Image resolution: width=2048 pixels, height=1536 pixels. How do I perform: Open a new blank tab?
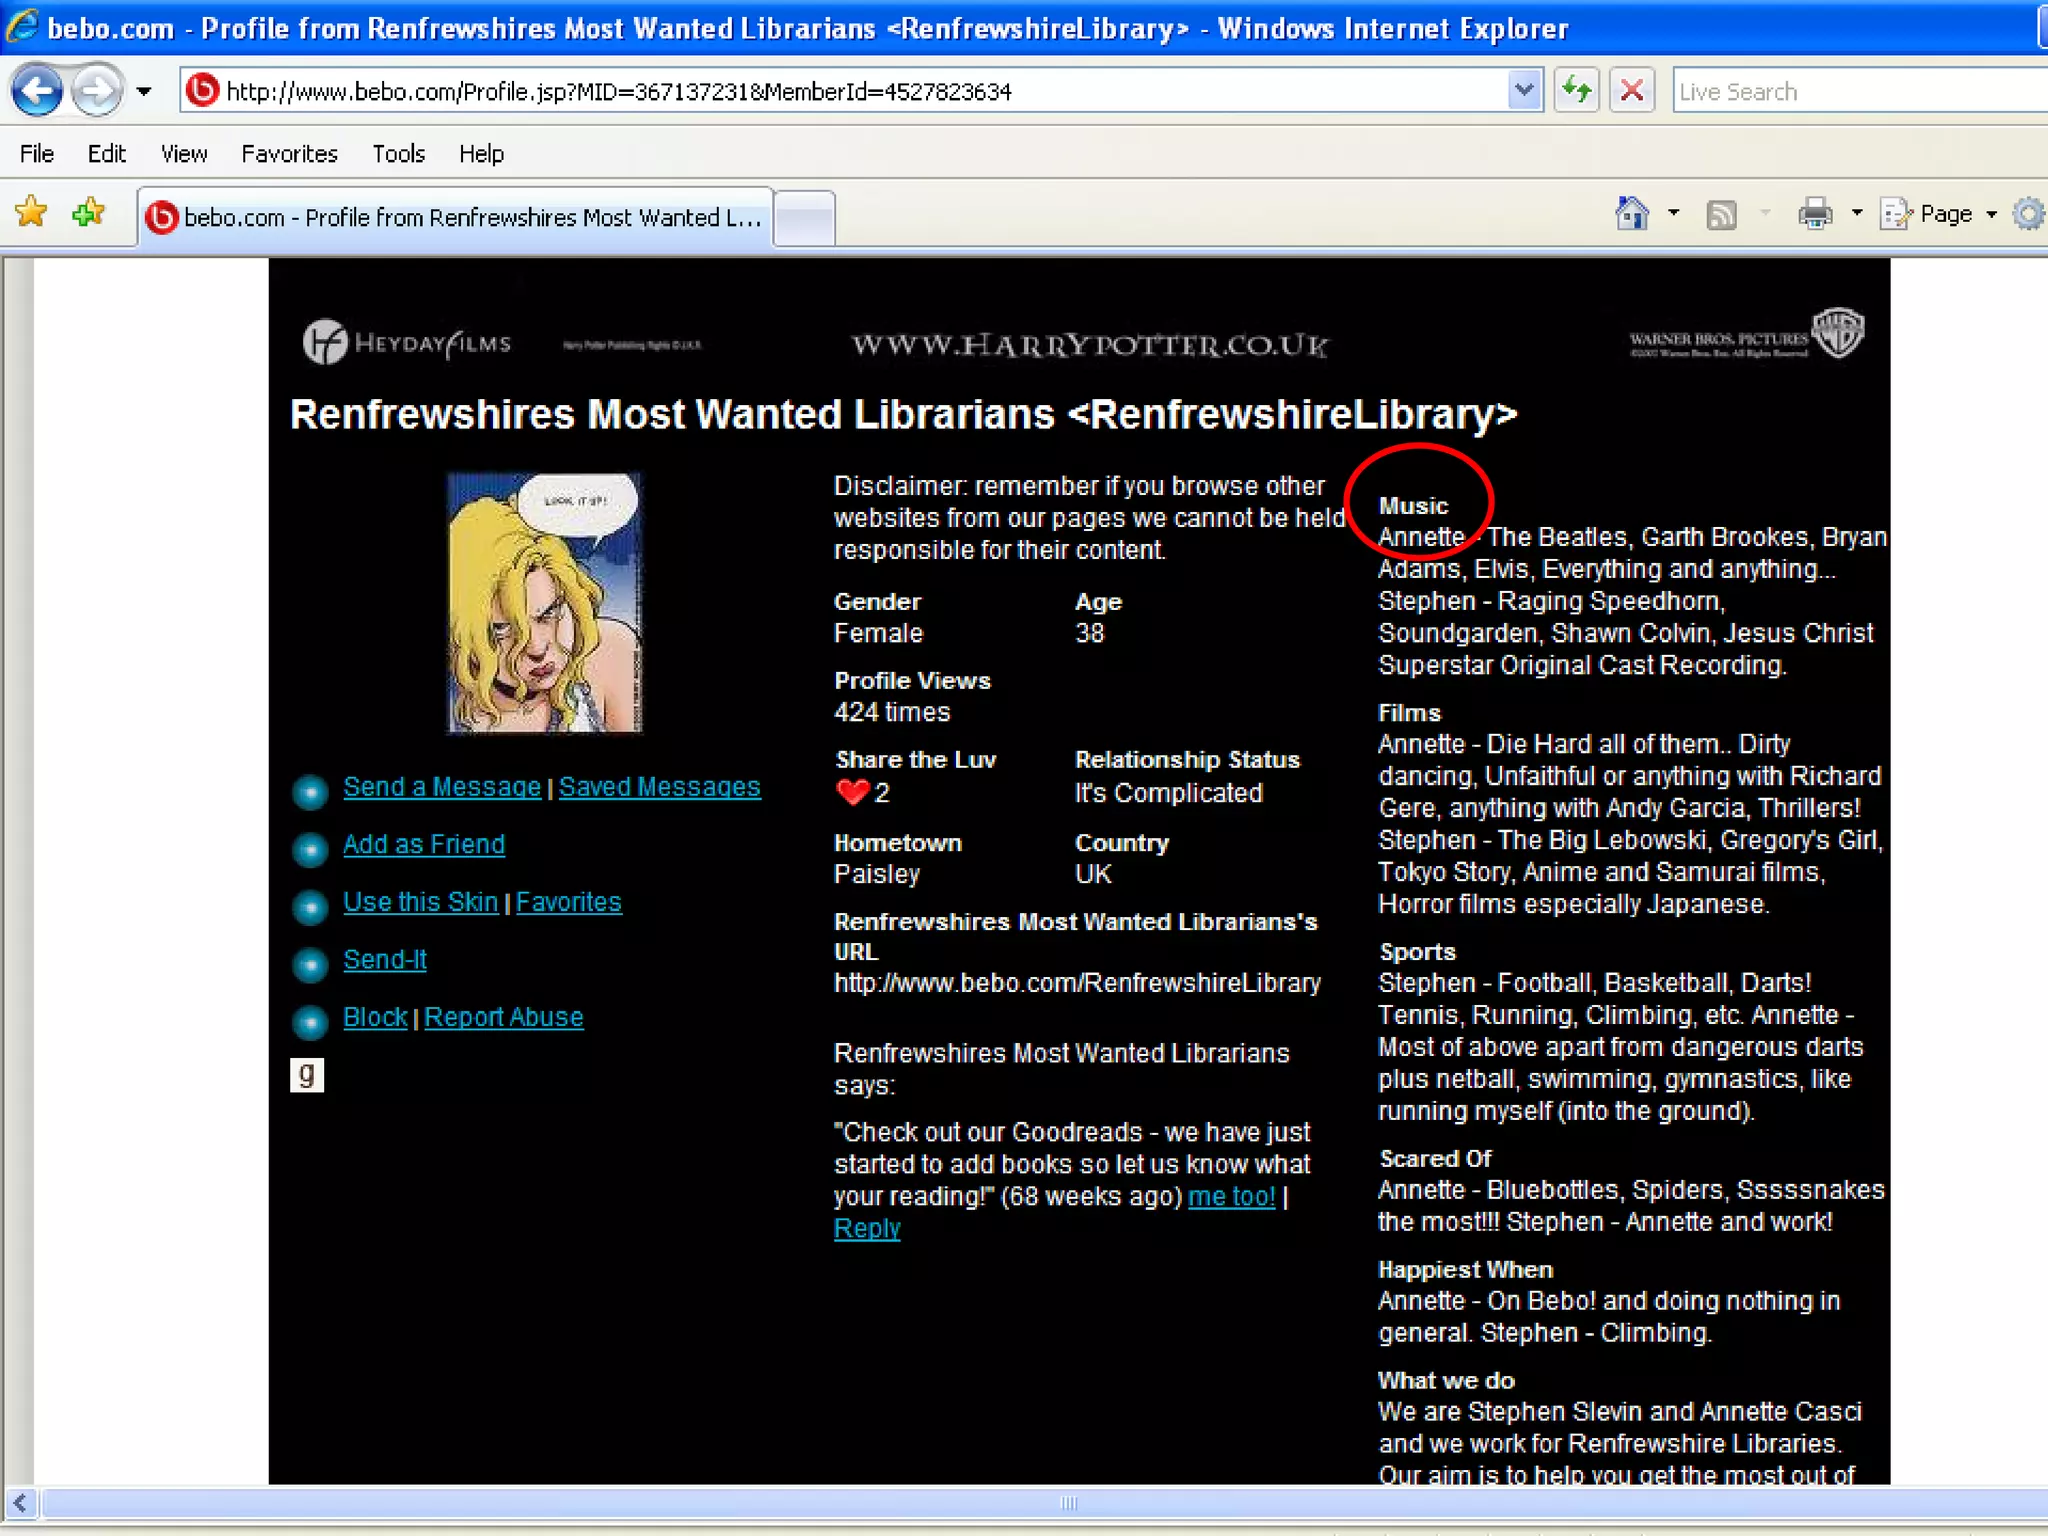[x=804, y=217]
